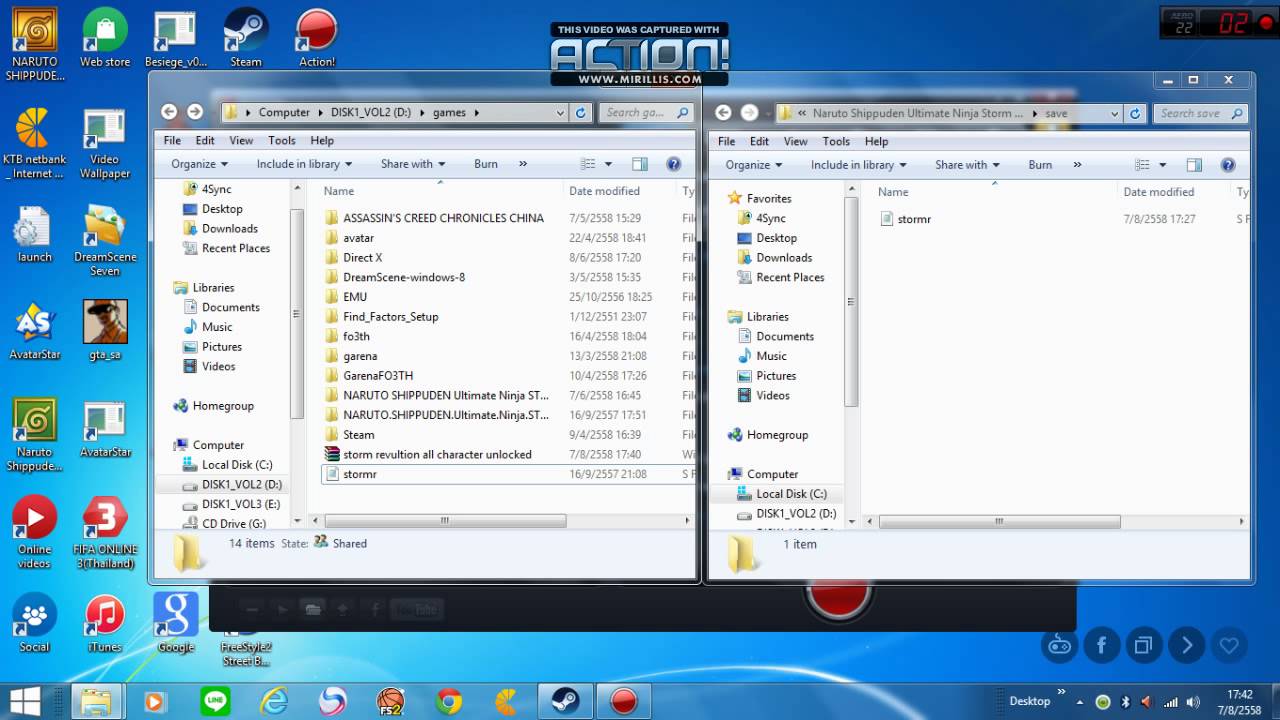Click horizontal scrollbar in save window
Viewport: 1280px width, 720px height.
[x=999, y=521]
